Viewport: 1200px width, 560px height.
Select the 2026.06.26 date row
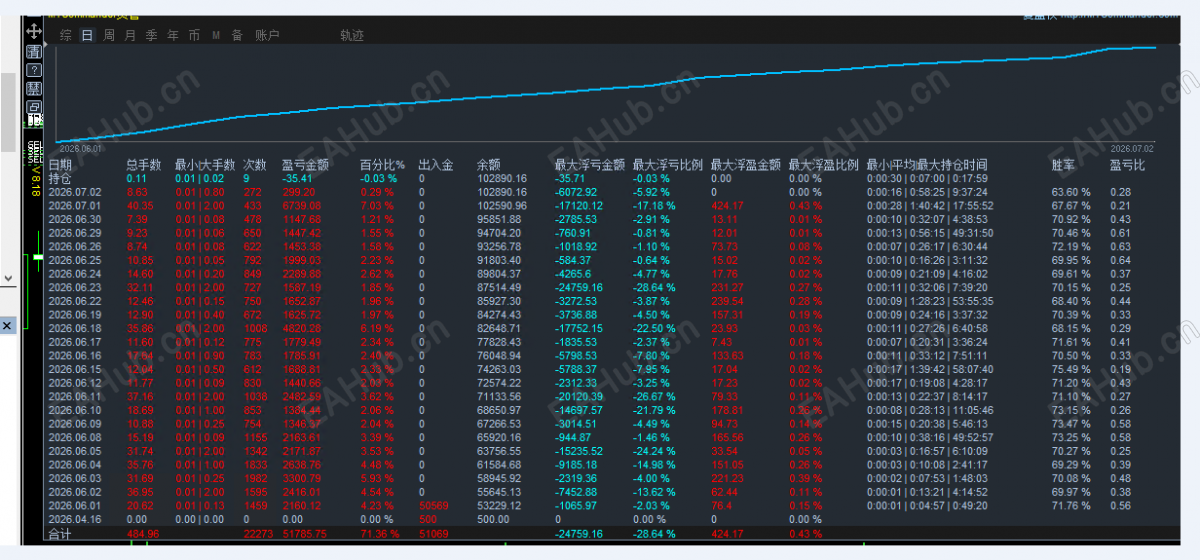pyautogui.click(x=75, y=246)
